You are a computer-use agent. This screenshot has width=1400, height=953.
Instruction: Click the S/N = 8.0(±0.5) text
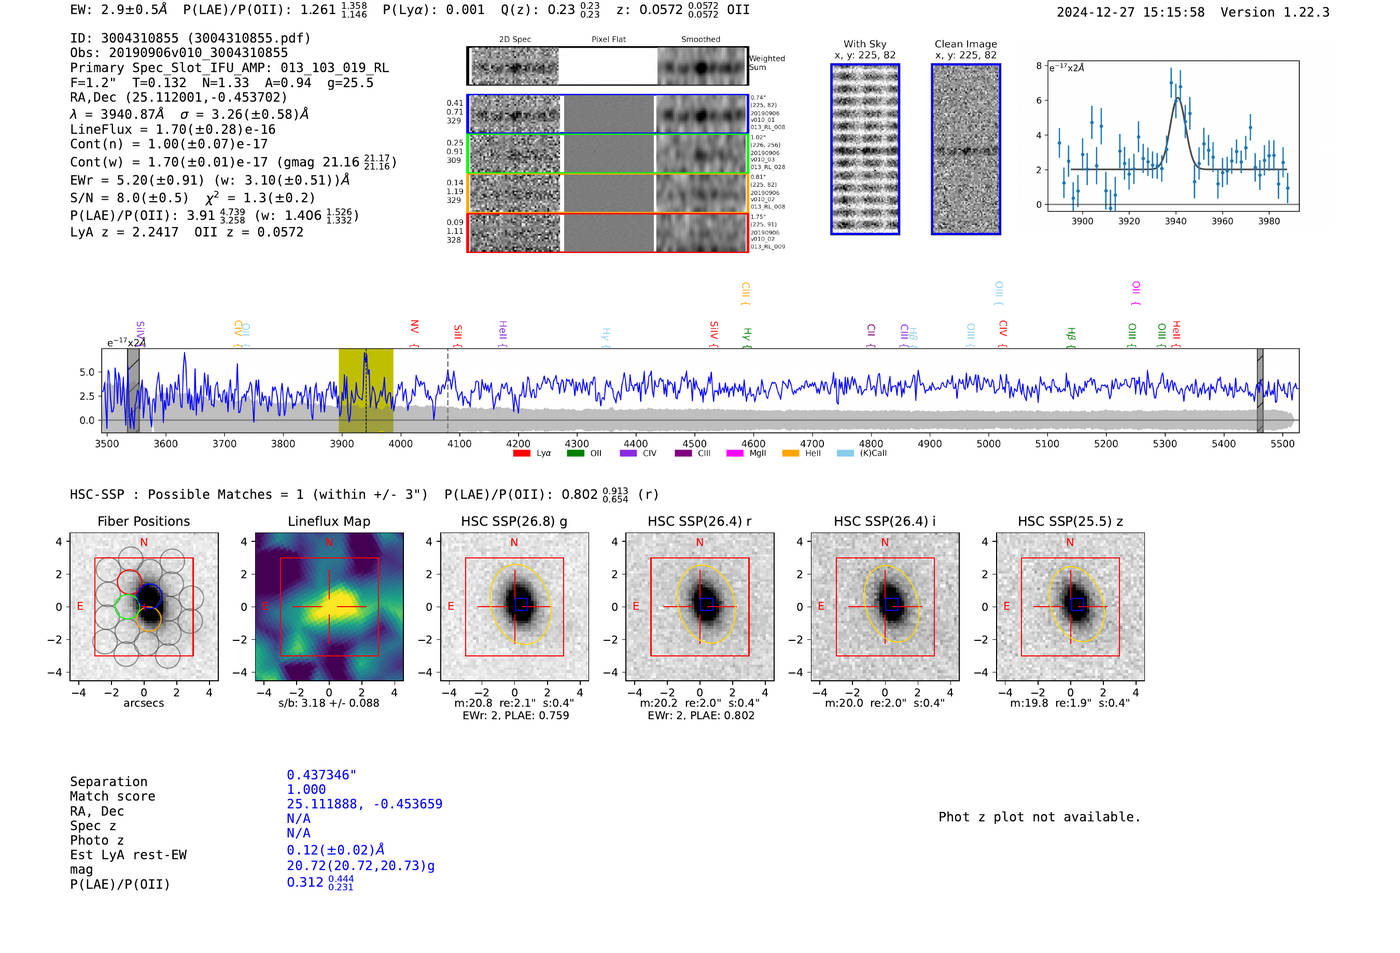[129, 198]
